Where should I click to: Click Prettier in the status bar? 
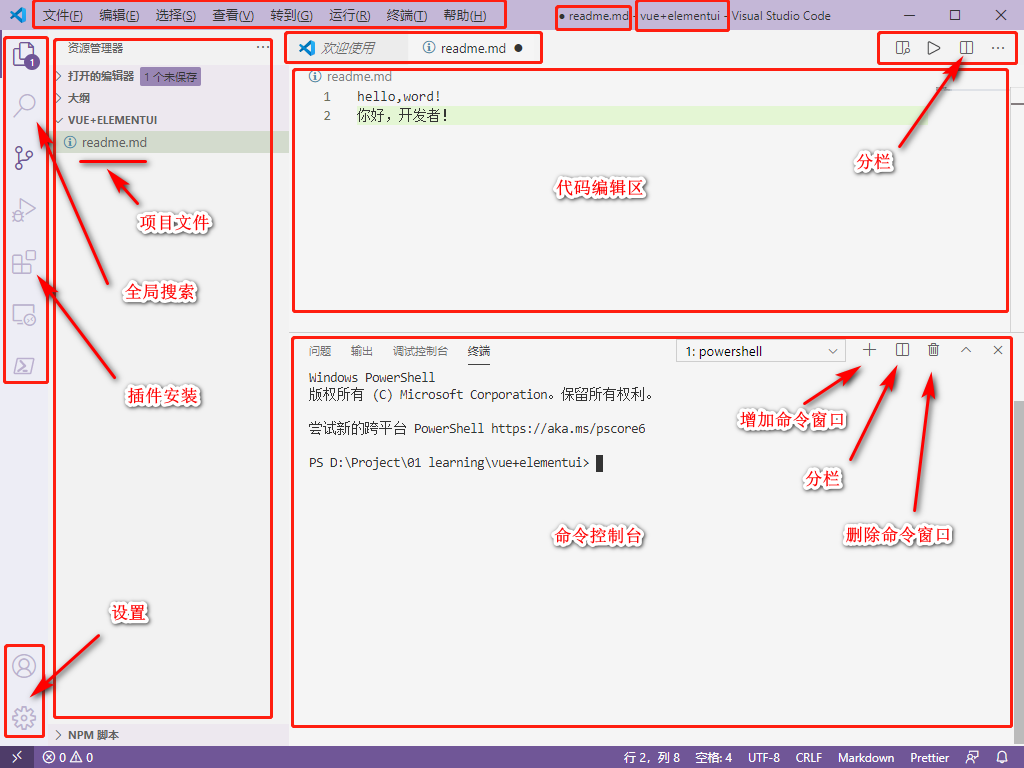(x=929, y=758)
